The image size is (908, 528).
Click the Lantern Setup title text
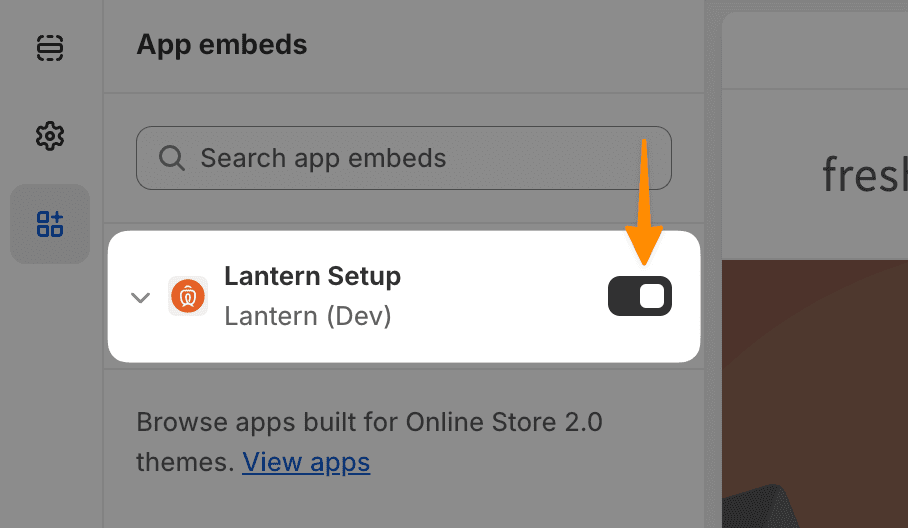312,276
